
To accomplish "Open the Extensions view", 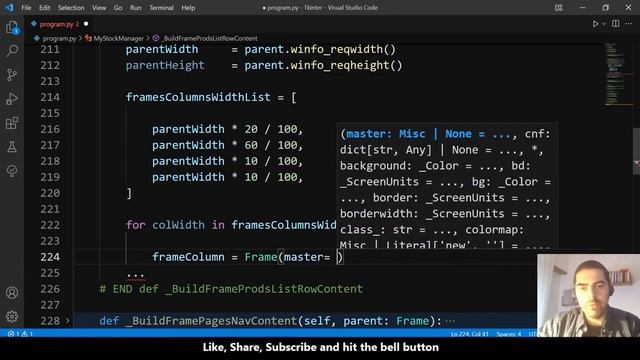I will point(12,123).
